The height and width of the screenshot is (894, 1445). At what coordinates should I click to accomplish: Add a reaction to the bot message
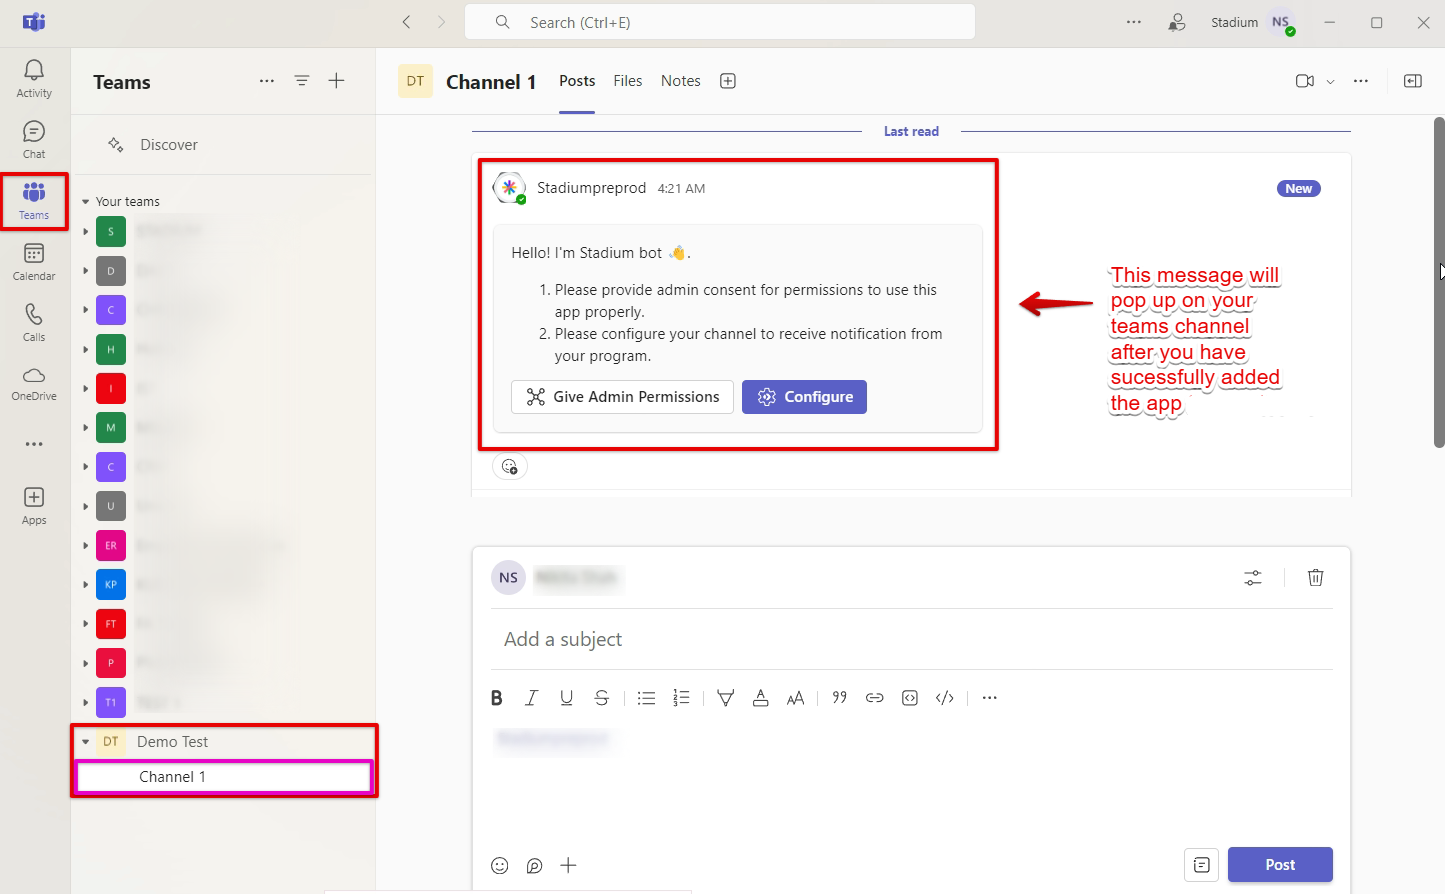click(509, 466)
